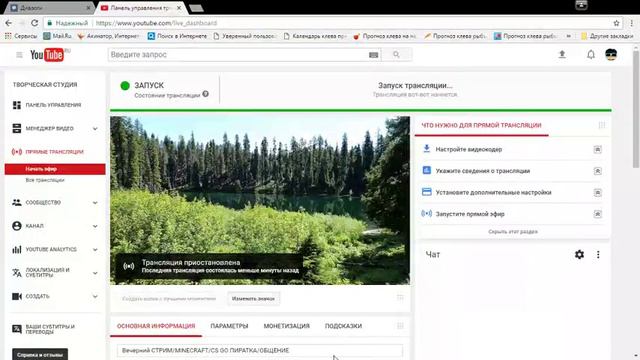Click the checklist panel drag-handle grid icon

[x=602, y=125]
